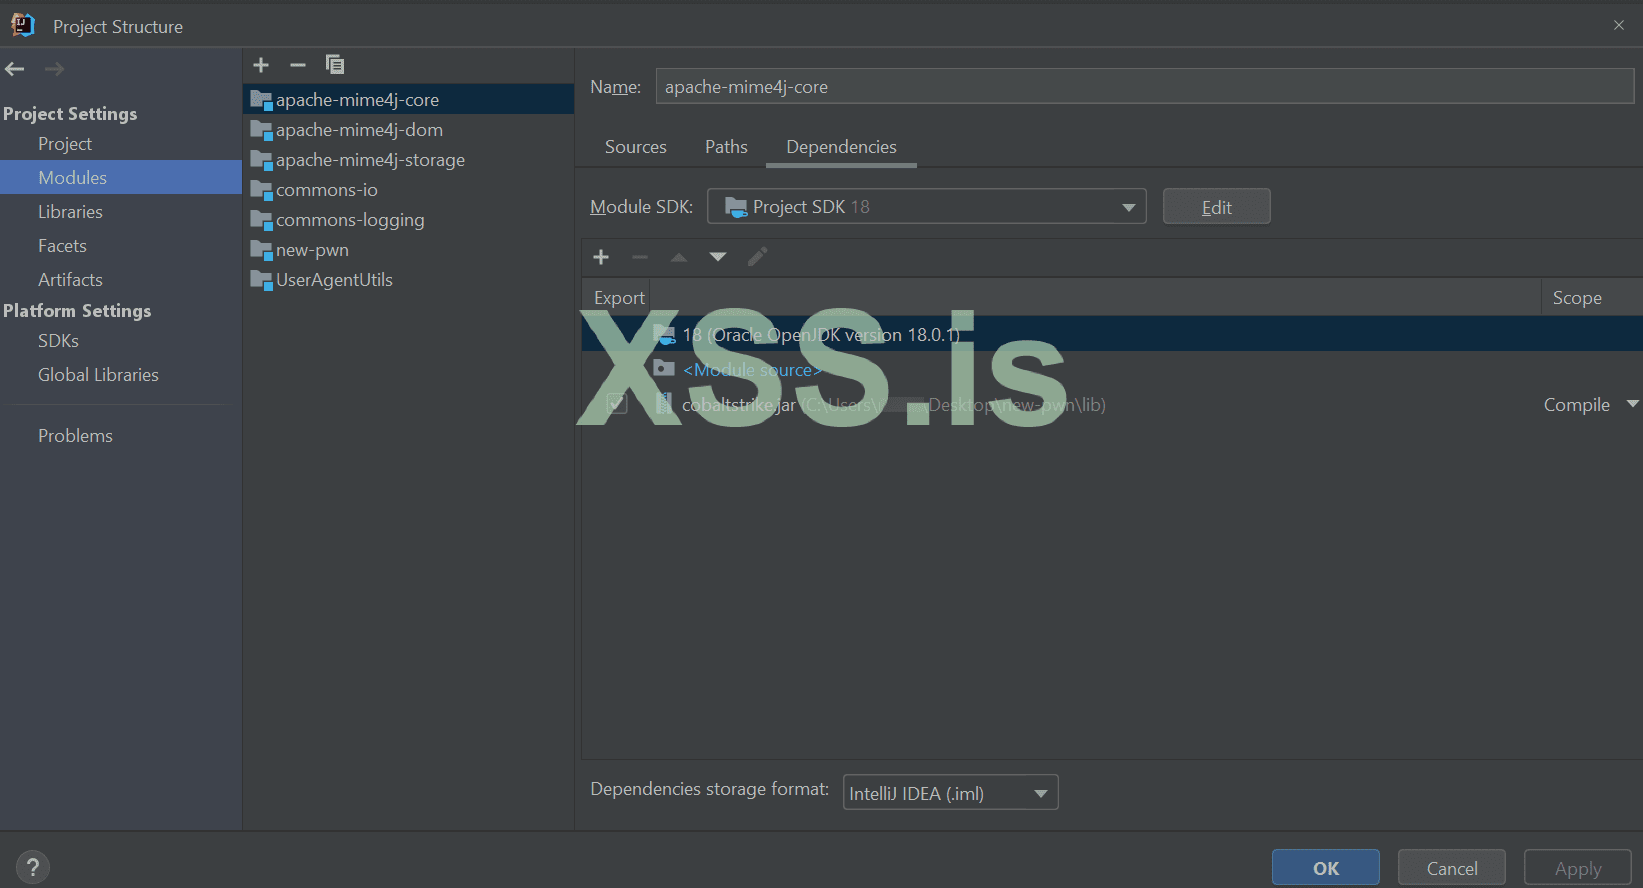Screen dimensions: 1643x888
Task: Switch to the Dependencies tab
Action: (x=842, y=147)
